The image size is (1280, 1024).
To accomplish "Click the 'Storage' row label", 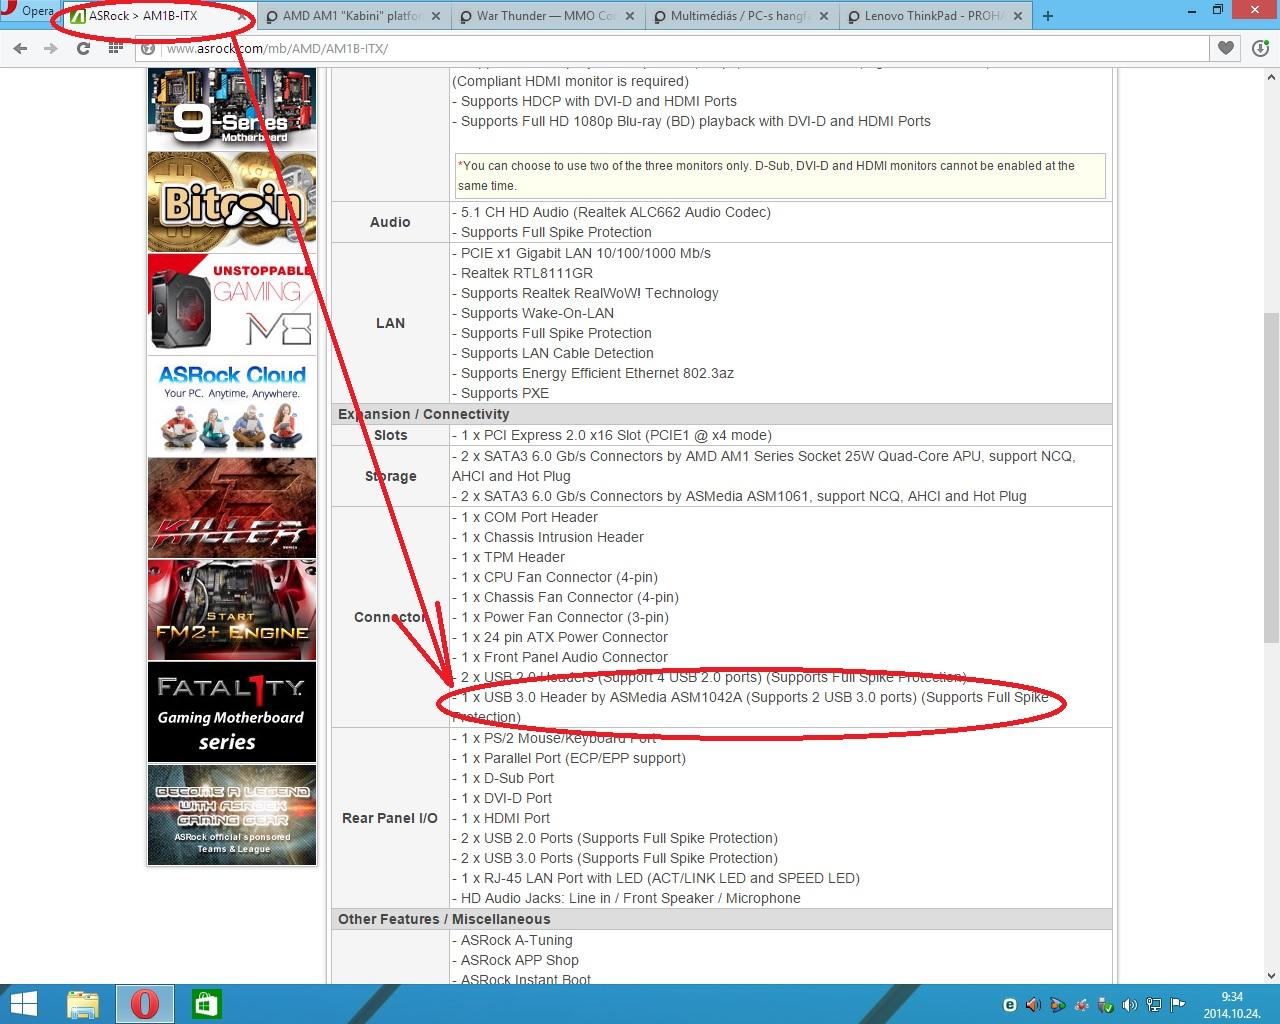I will click(390, 476).
